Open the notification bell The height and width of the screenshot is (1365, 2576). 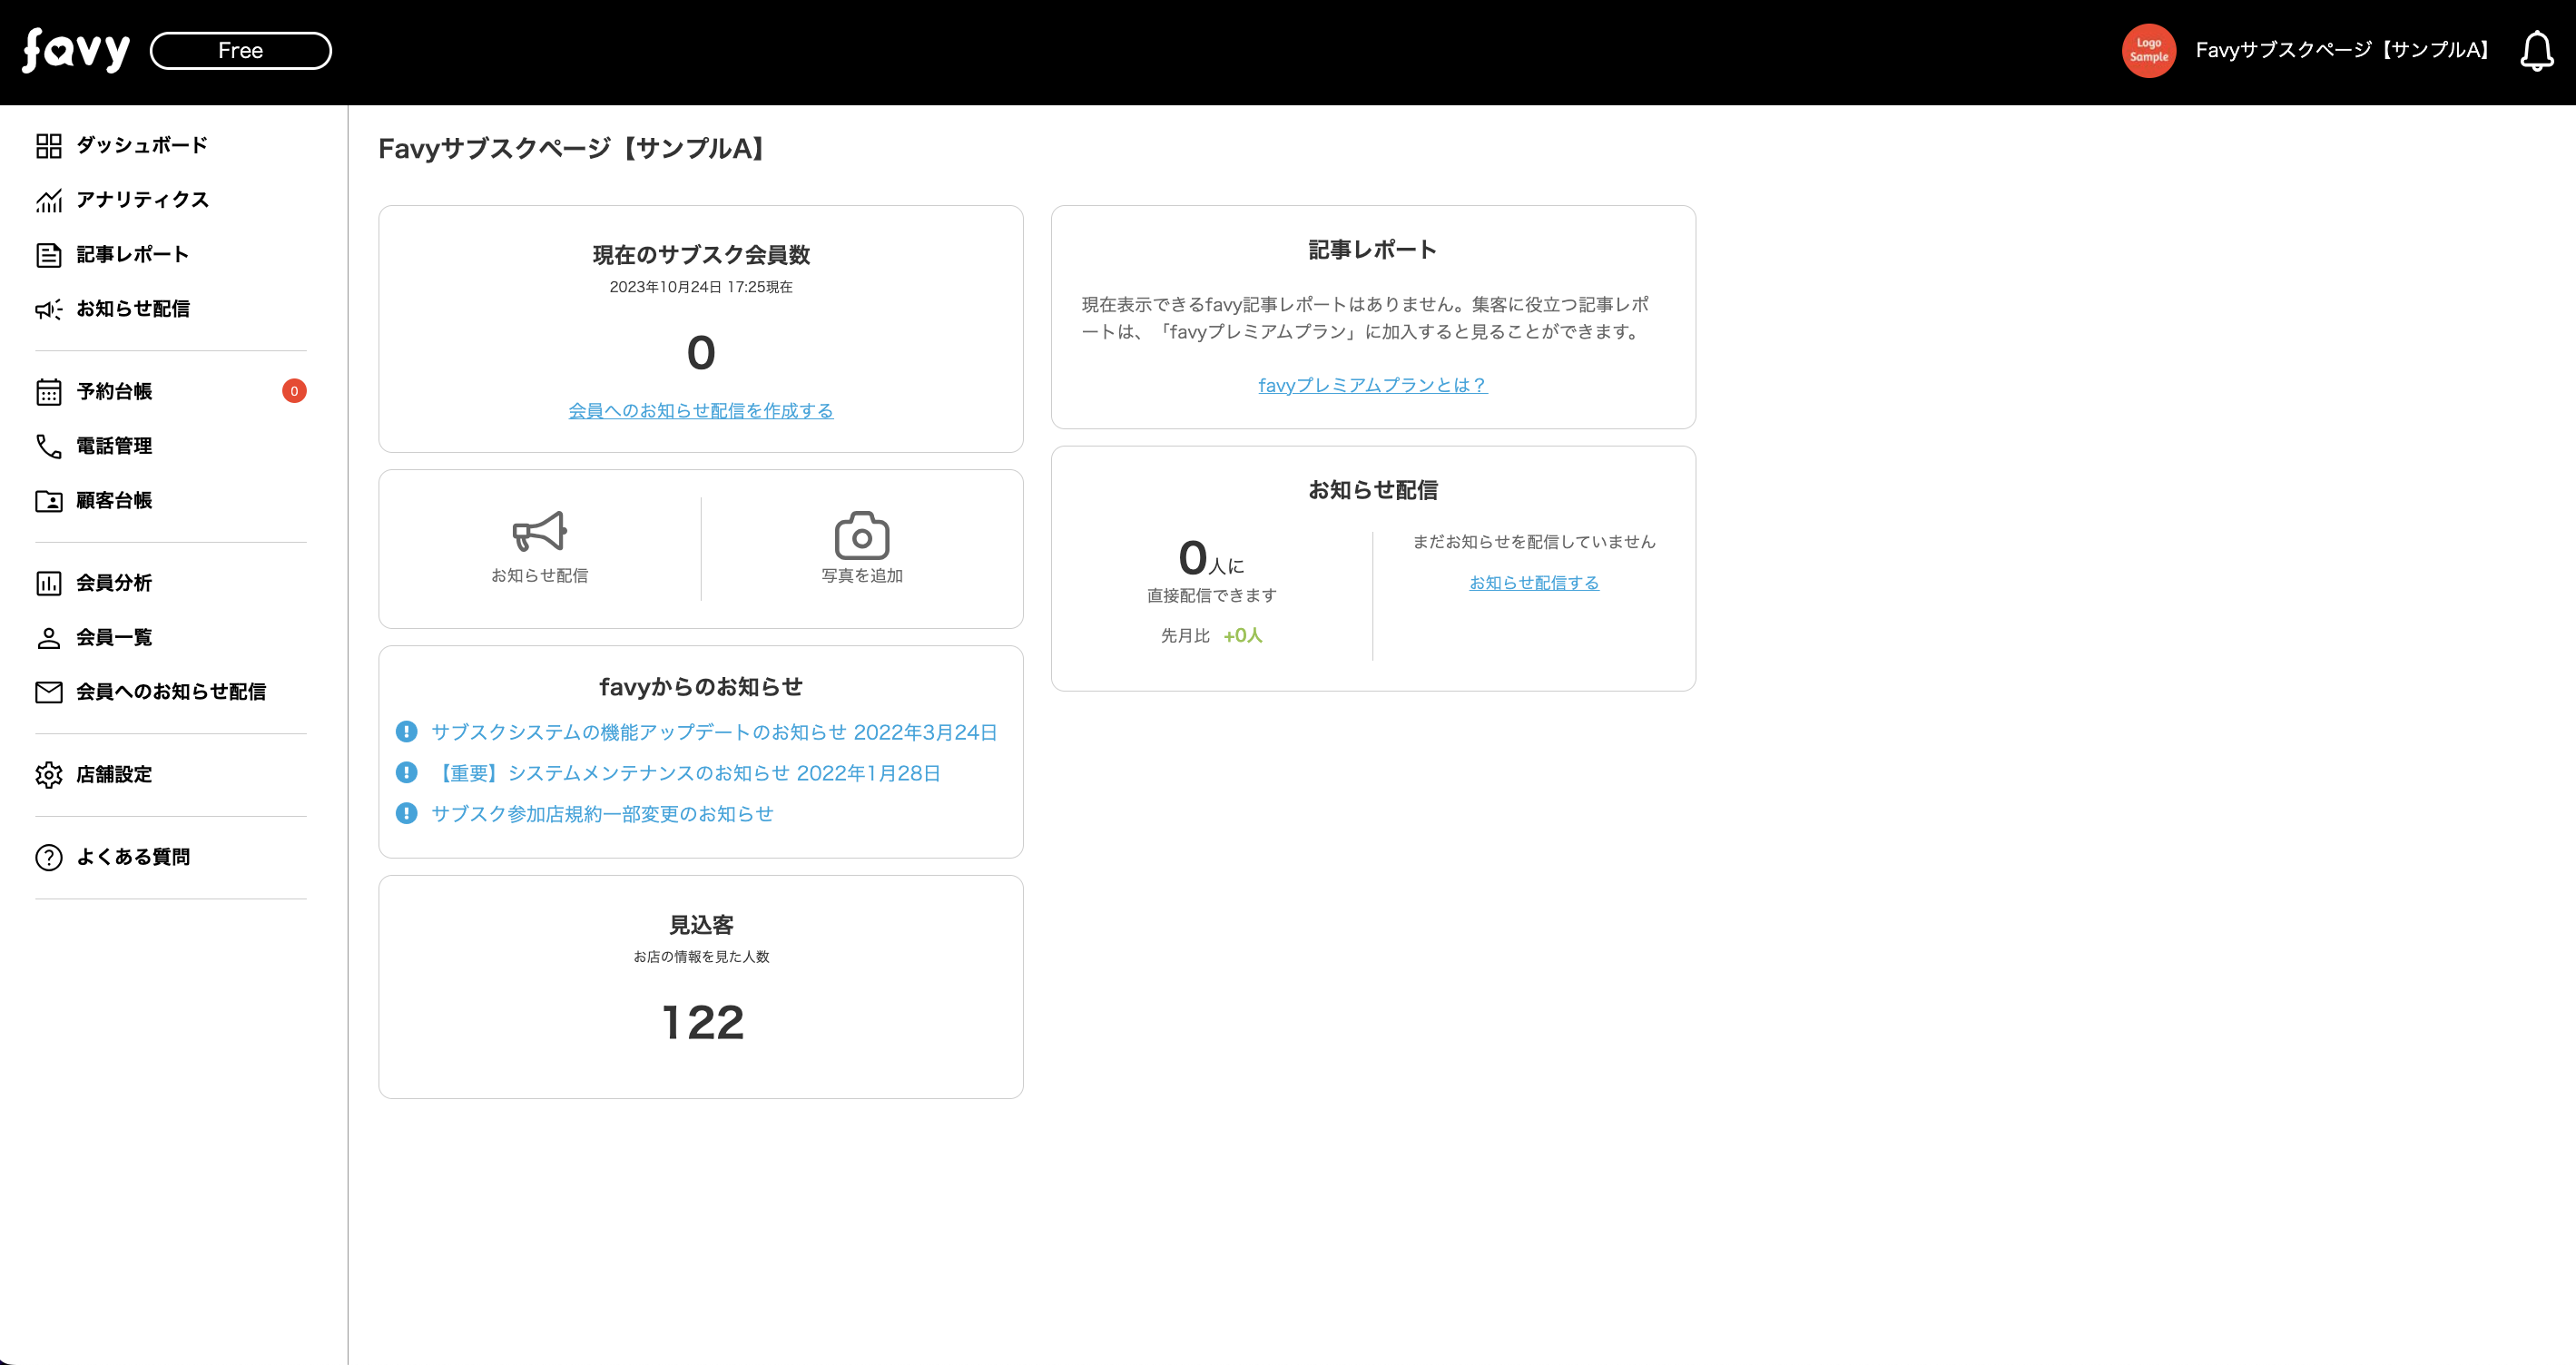[2536, 51]
